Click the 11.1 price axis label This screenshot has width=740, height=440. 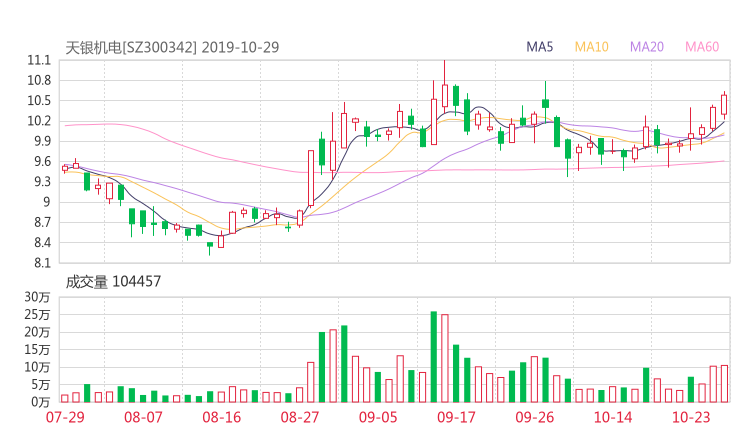pyautogui.click(x=39, y=60)
